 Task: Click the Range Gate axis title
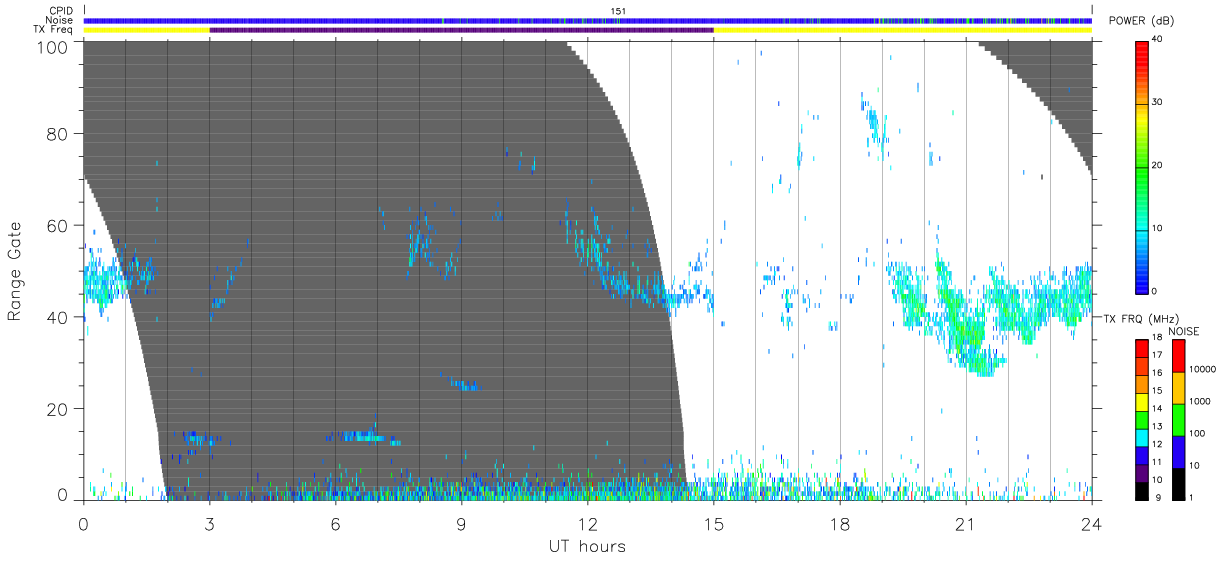click(15, 271)
